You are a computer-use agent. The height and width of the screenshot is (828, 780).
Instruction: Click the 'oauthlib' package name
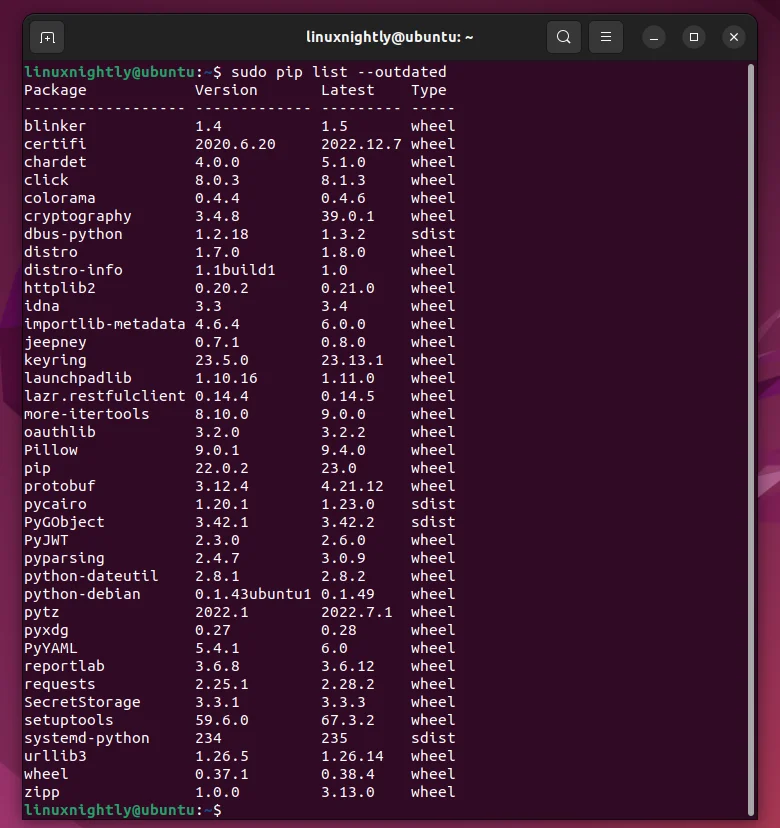point(60,432)
